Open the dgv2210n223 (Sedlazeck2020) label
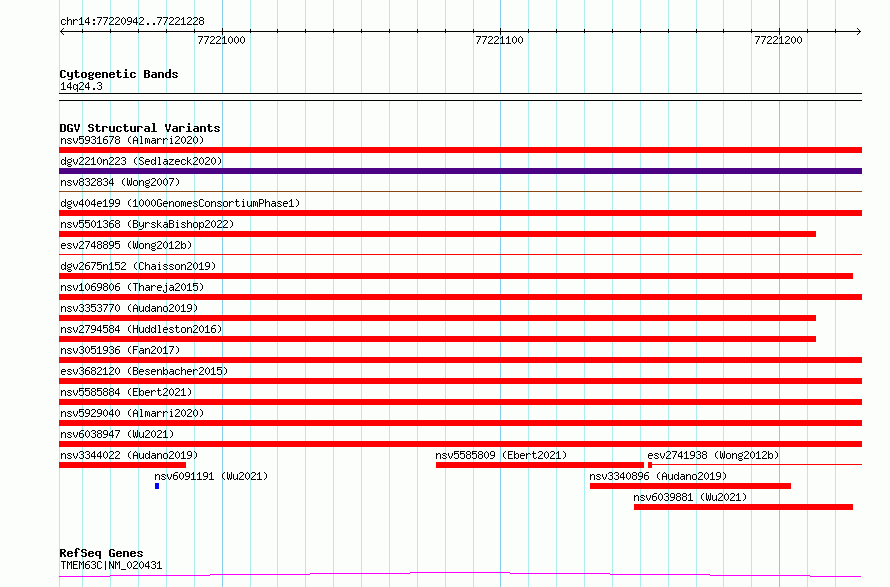The image size is (890, 587). coord(141,161)
